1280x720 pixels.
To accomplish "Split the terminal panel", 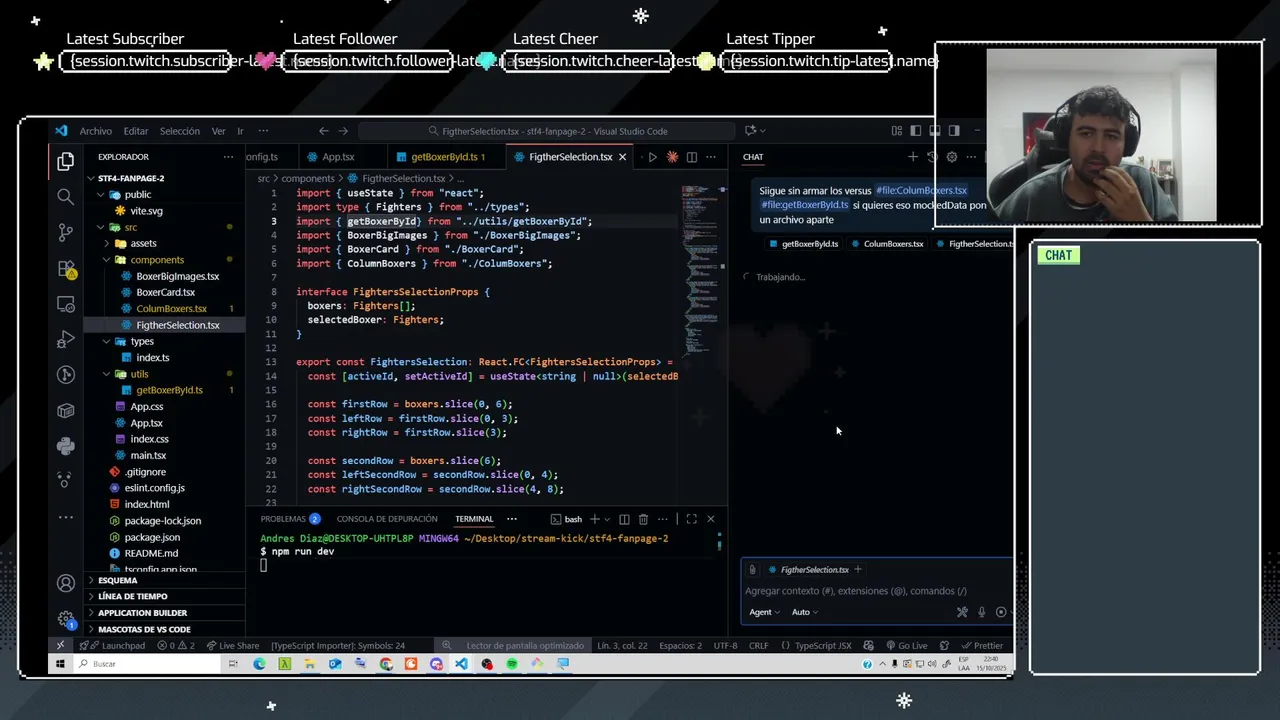I will [624, 519].
